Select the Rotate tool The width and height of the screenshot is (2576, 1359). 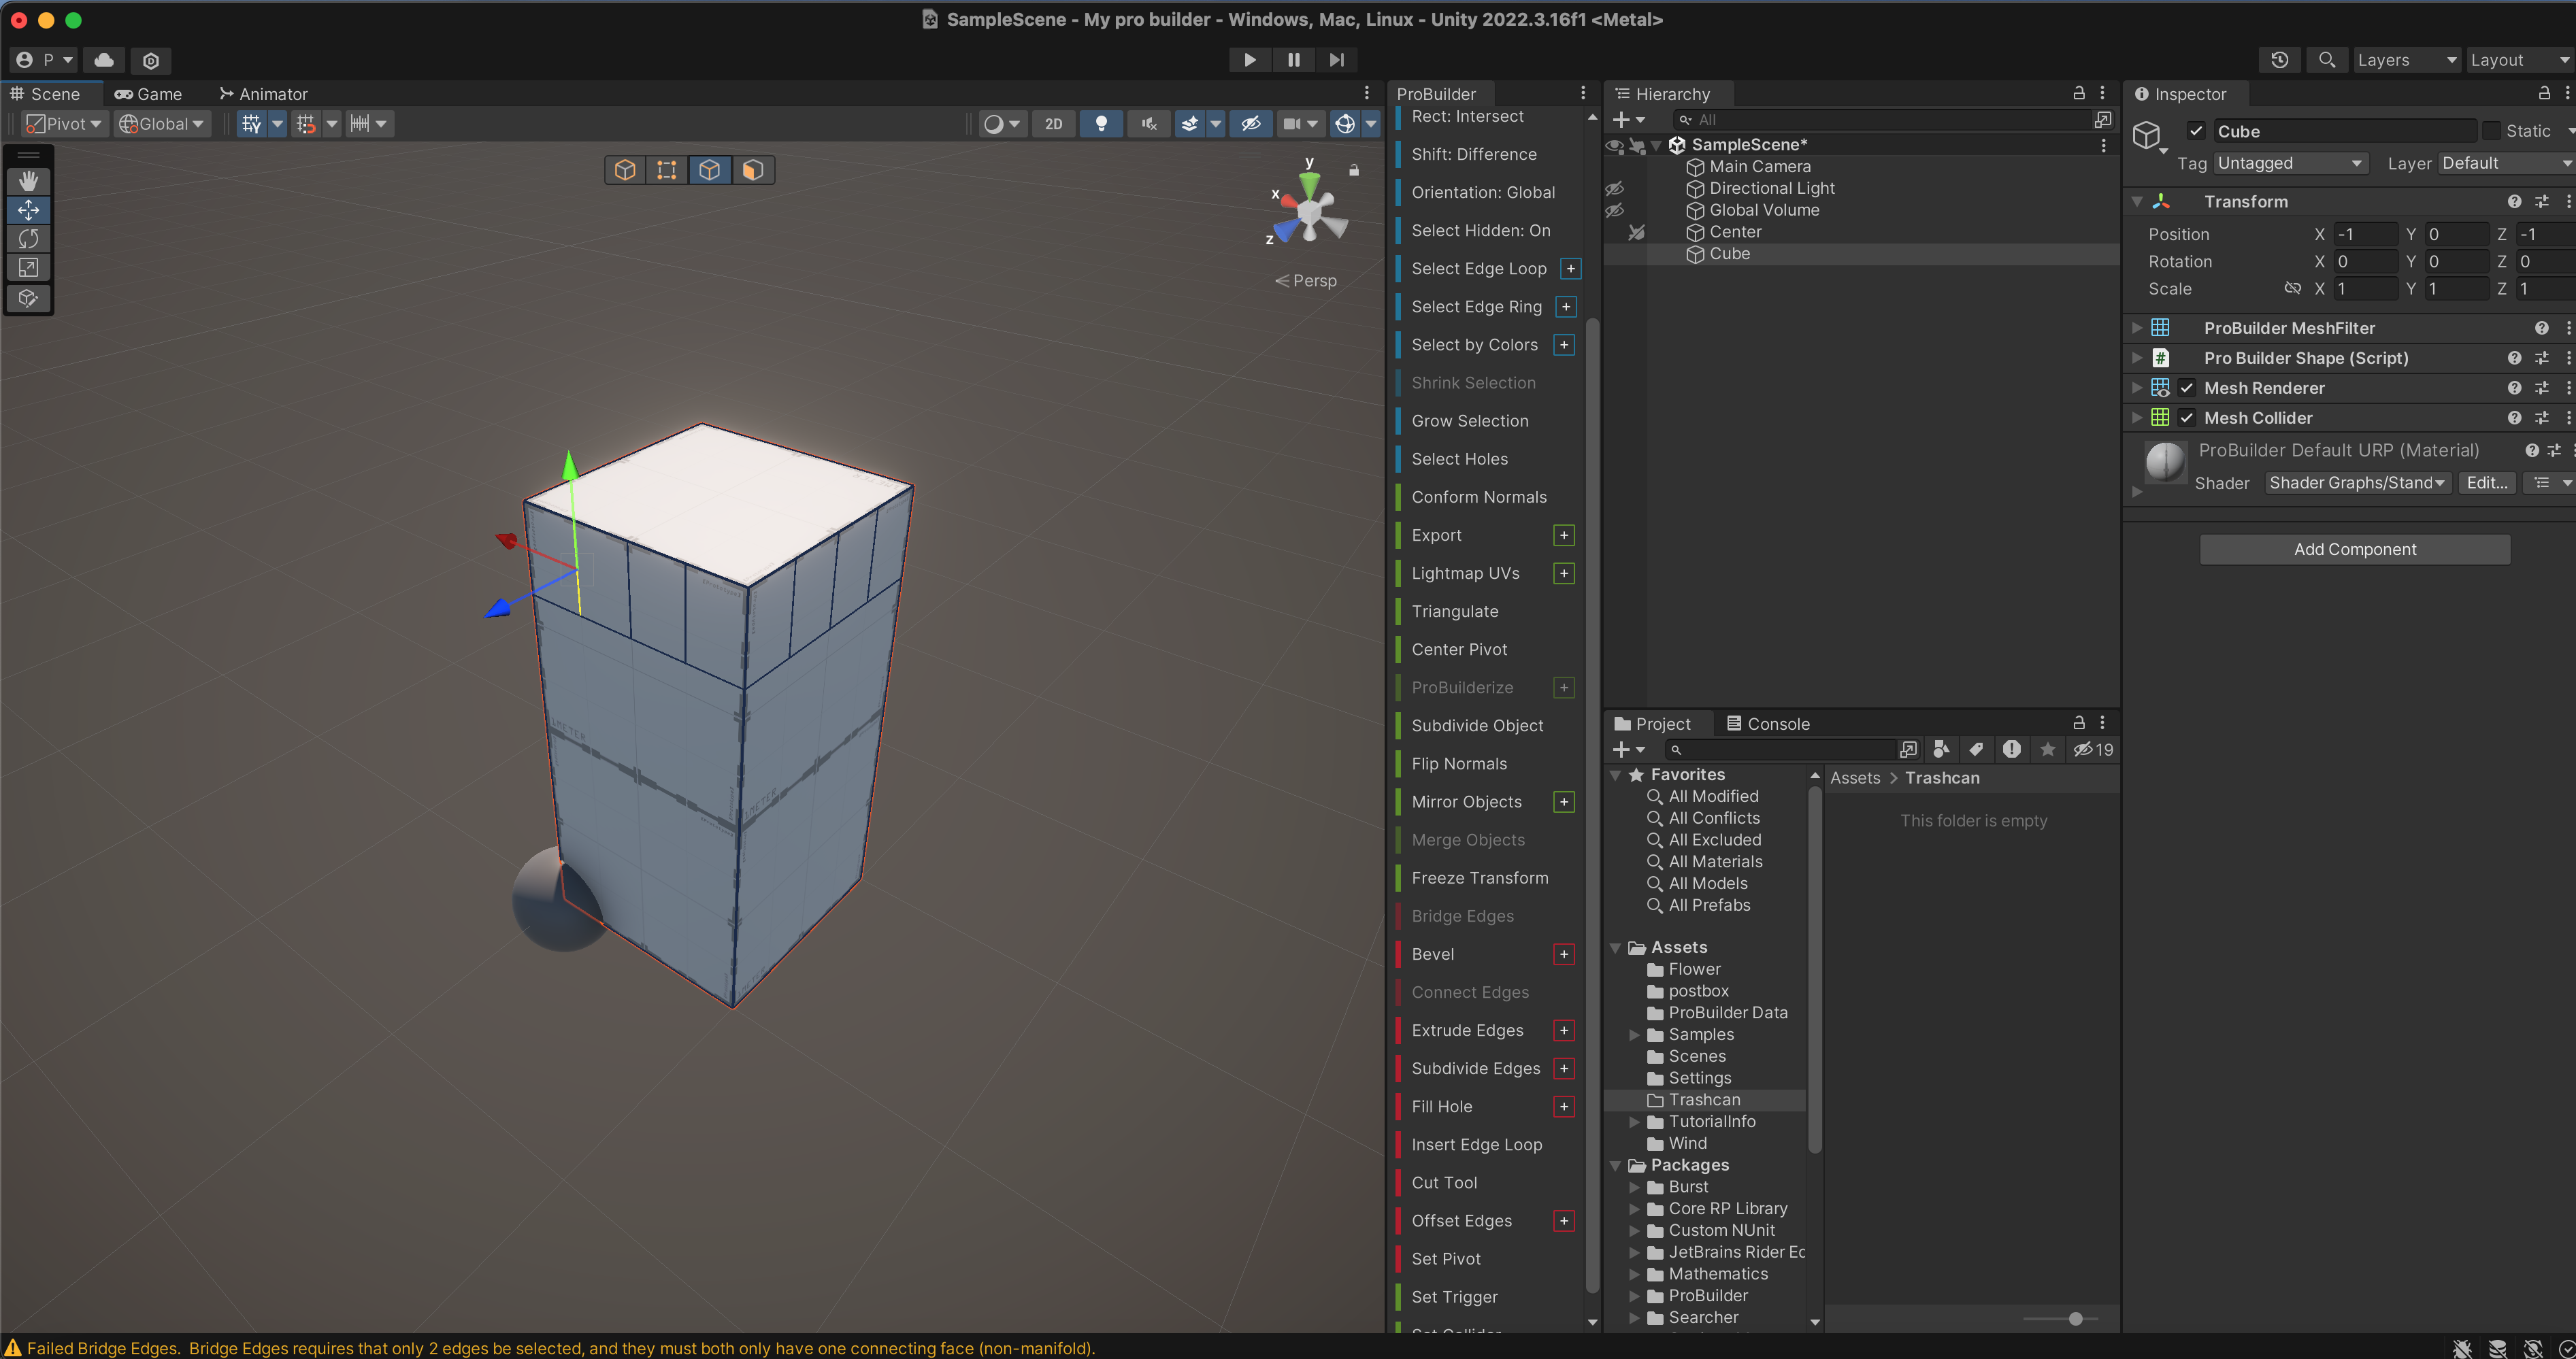[x=28, y=239]
